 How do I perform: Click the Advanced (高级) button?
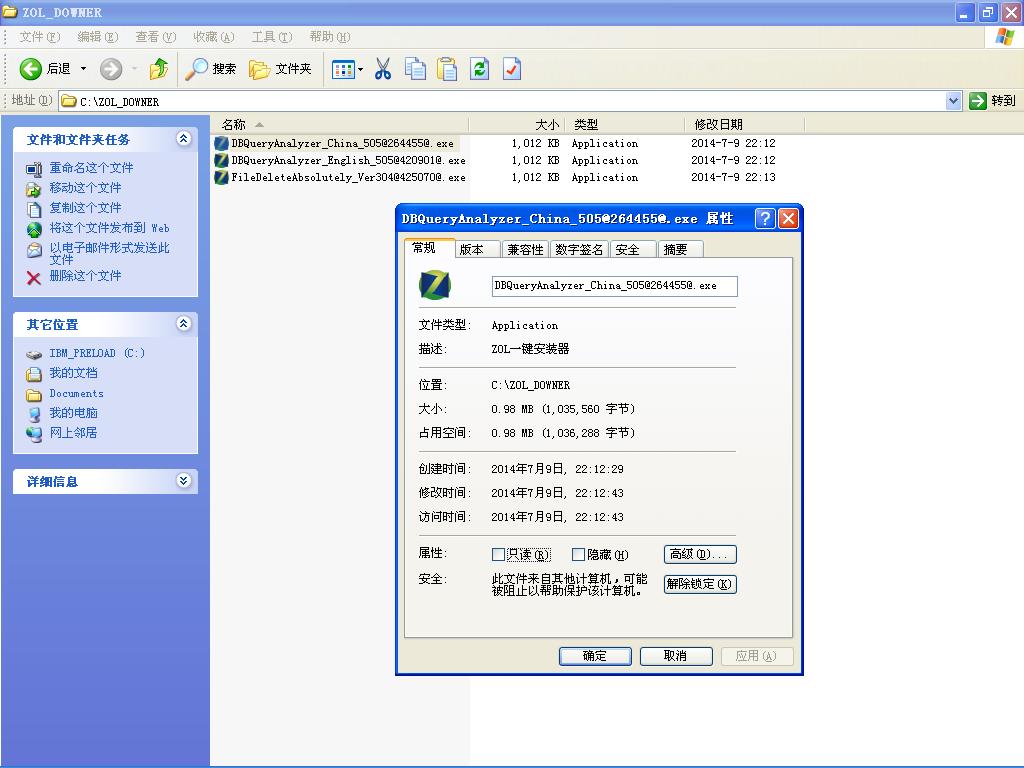click(x=700, y=554)
